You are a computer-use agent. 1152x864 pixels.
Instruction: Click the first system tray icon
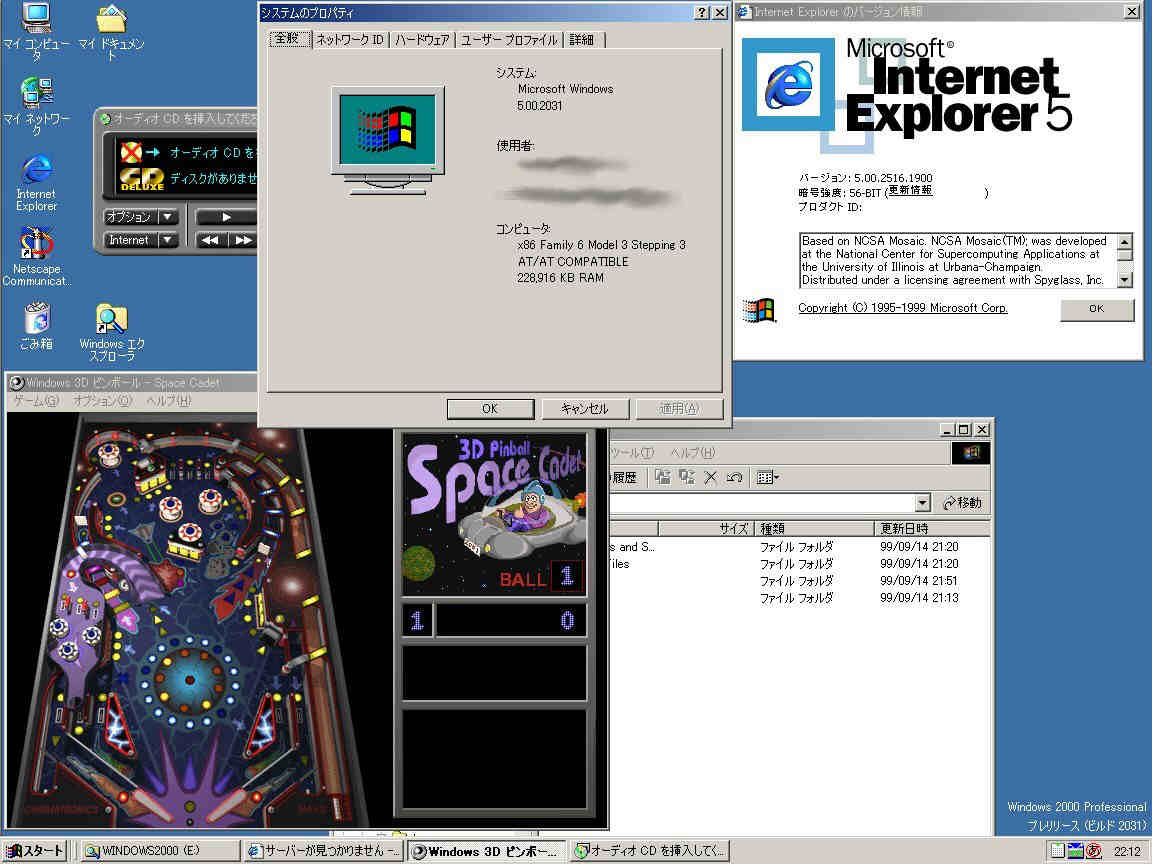1057,850
